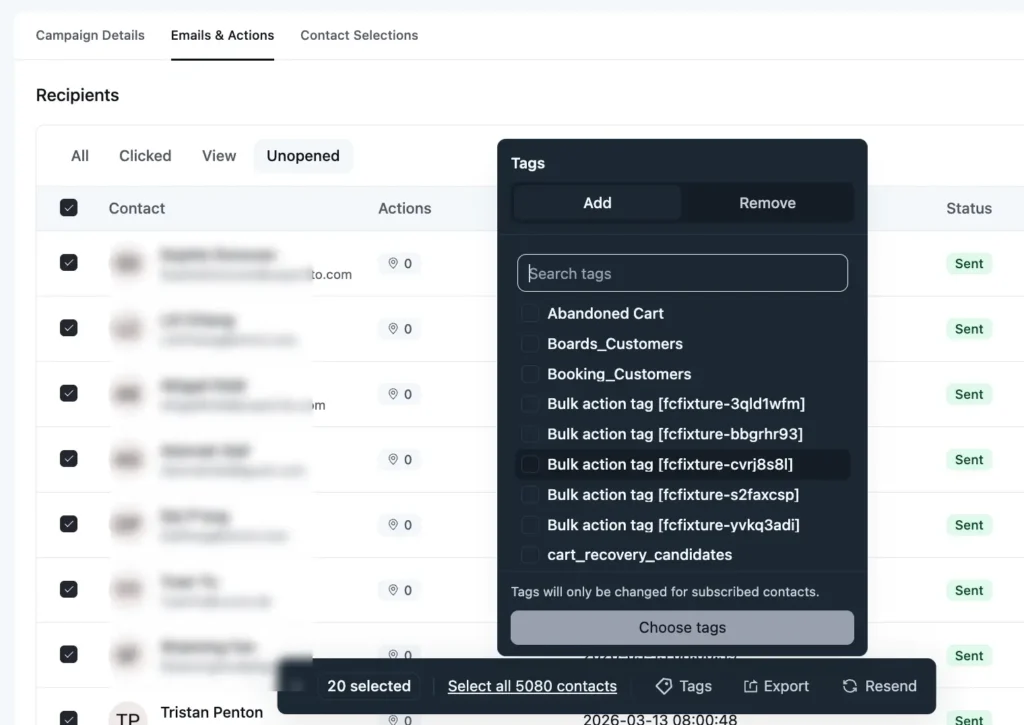Click the Recipients heading
Screen dimensions: 1024x725
[77, 95]
